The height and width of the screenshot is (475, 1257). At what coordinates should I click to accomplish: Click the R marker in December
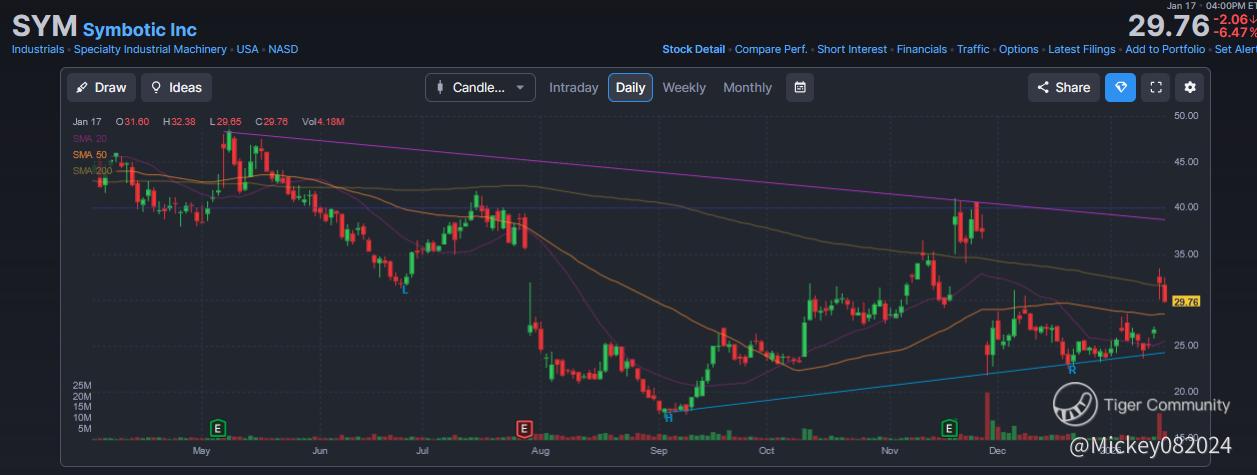pyautogui.click(x=1072, y=369)
